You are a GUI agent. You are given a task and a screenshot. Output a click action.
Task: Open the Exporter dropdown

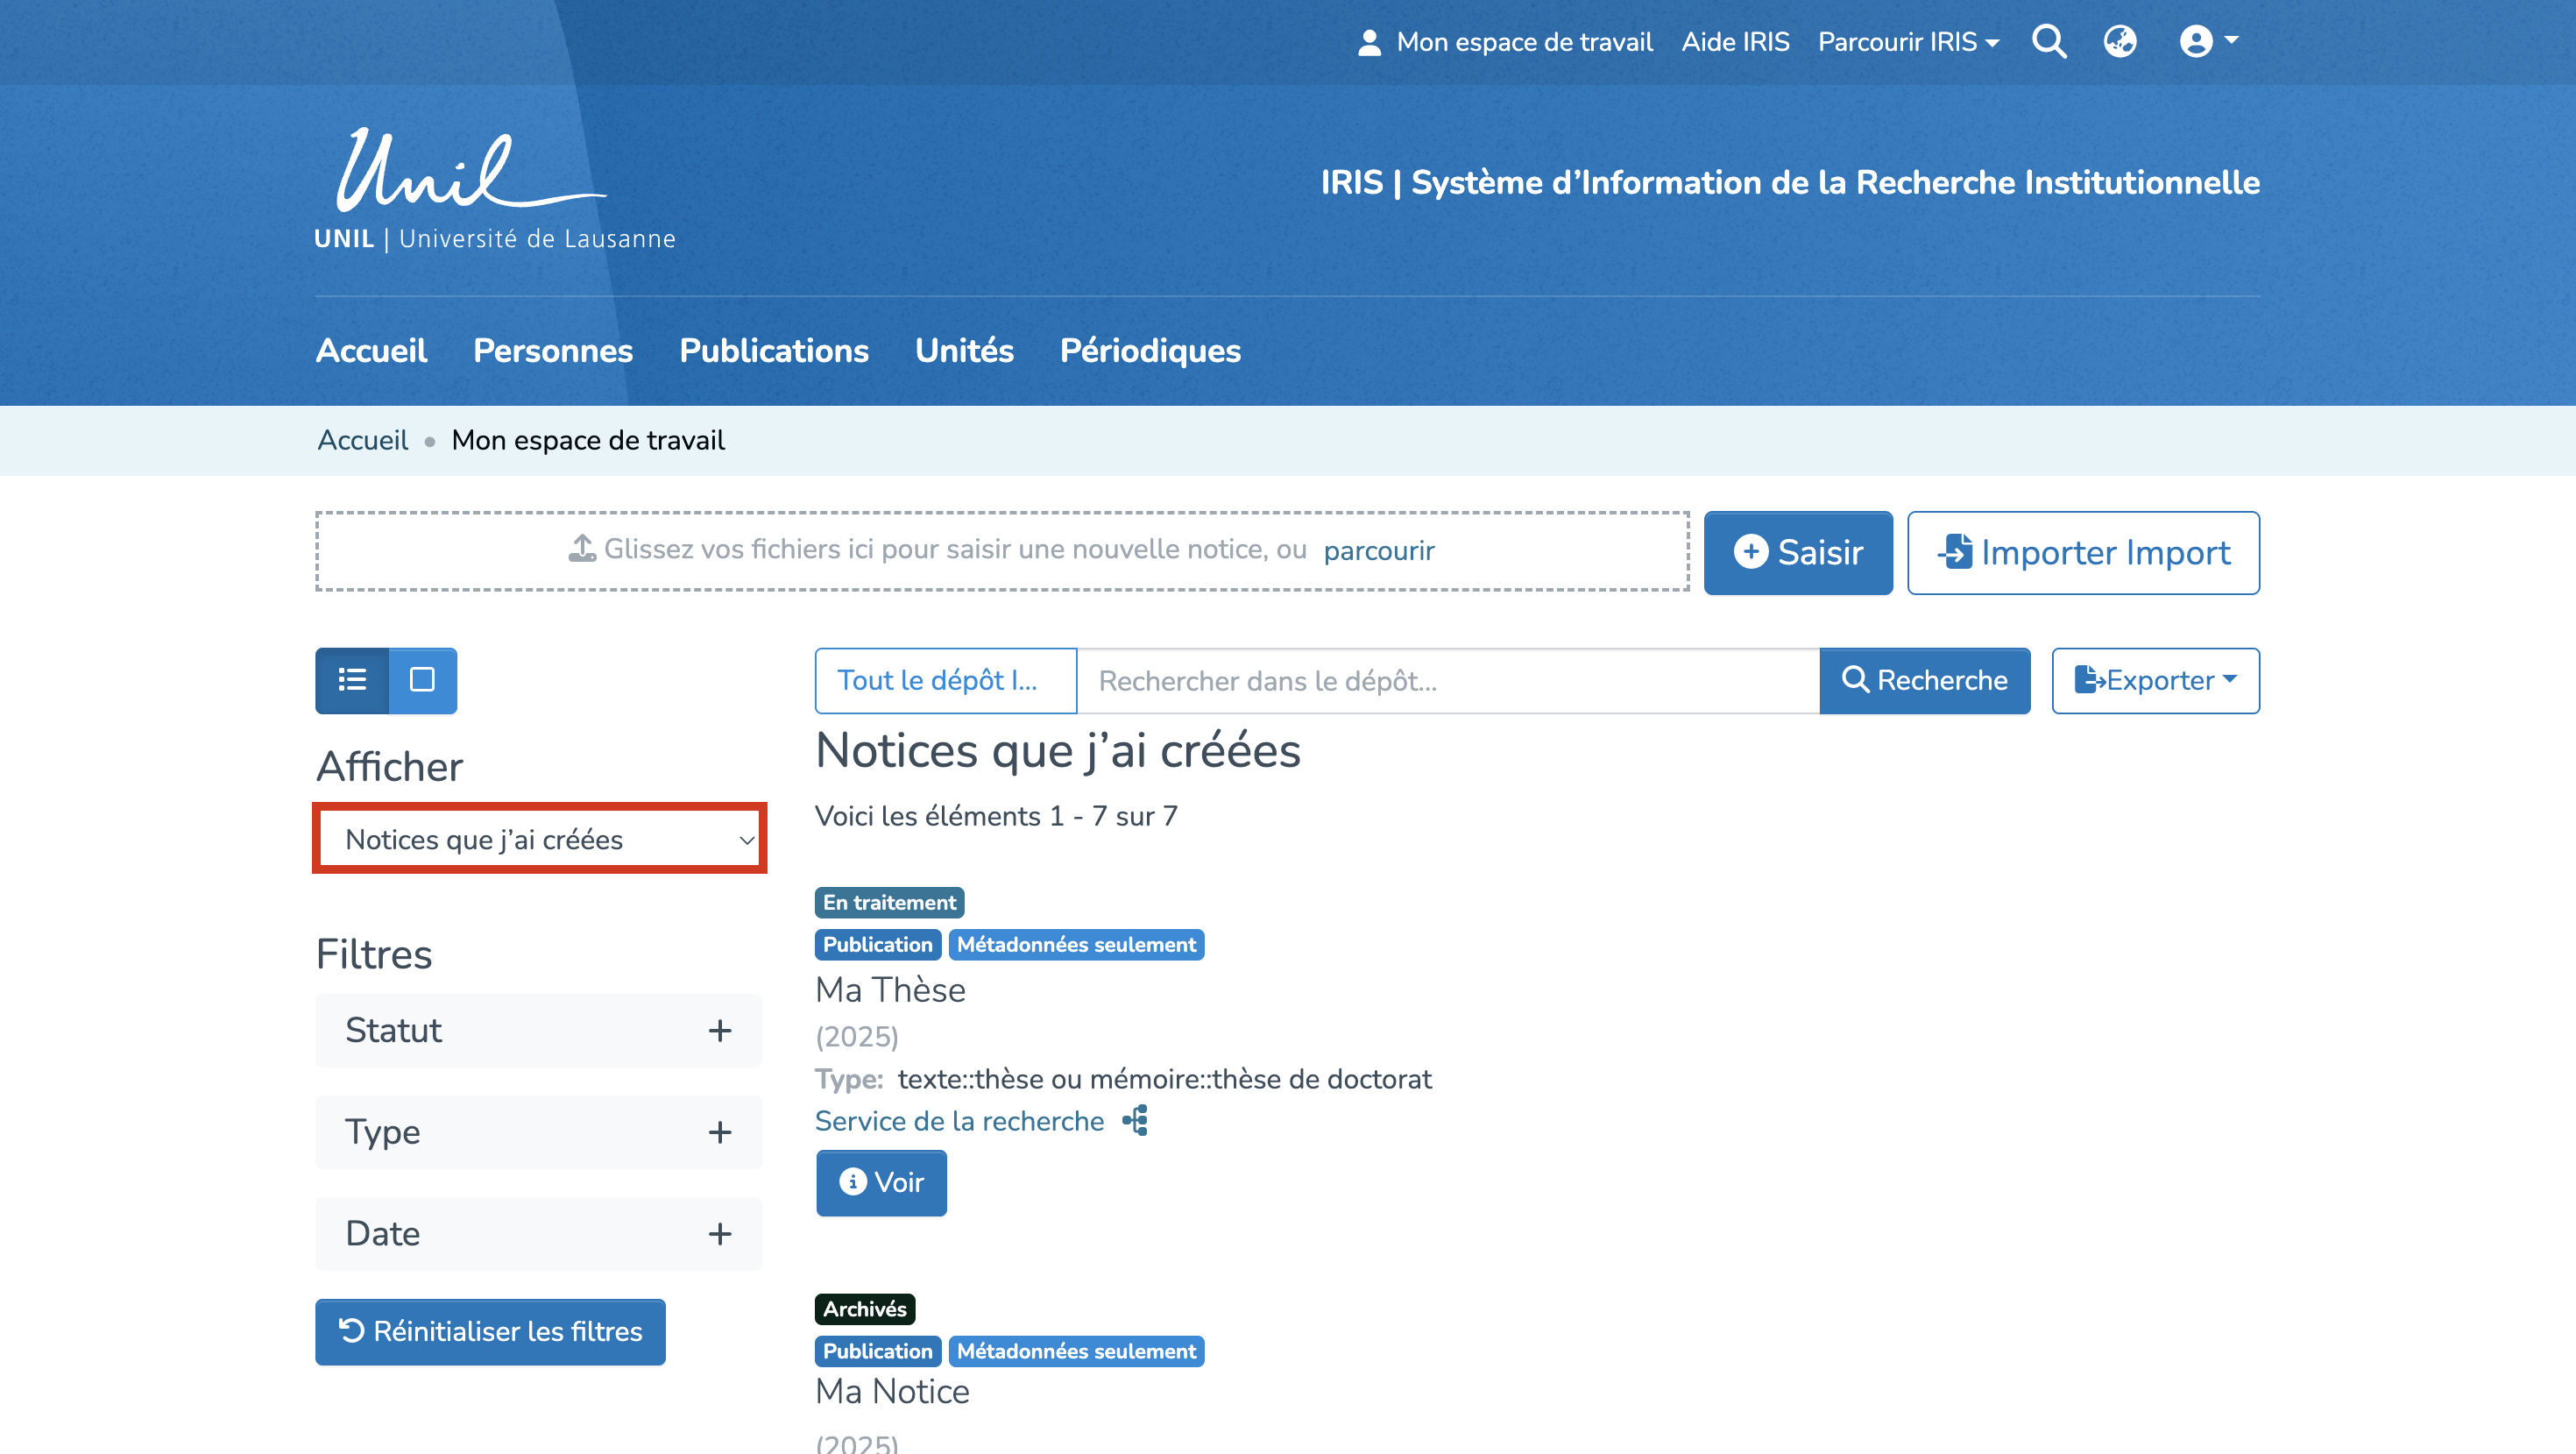[x=2155, y=680]
